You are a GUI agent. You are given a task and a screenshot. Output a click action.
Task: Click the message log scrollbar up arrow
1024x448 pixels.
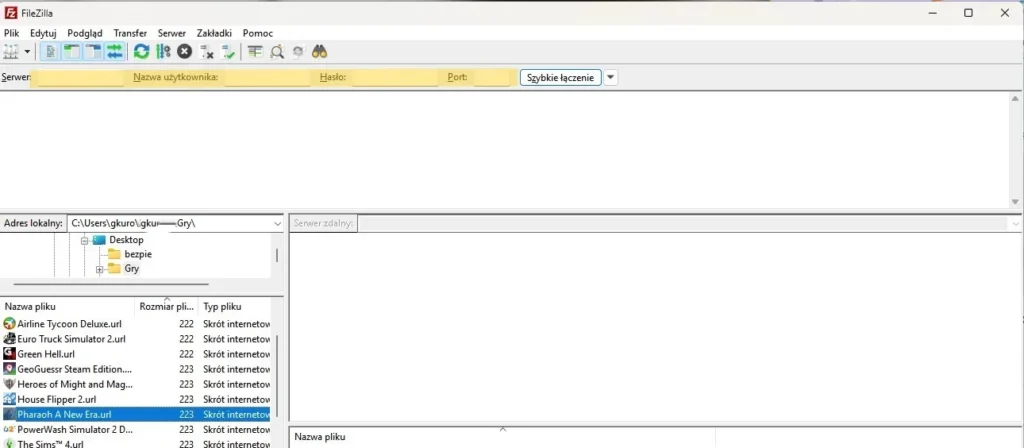pos(1015,99)
